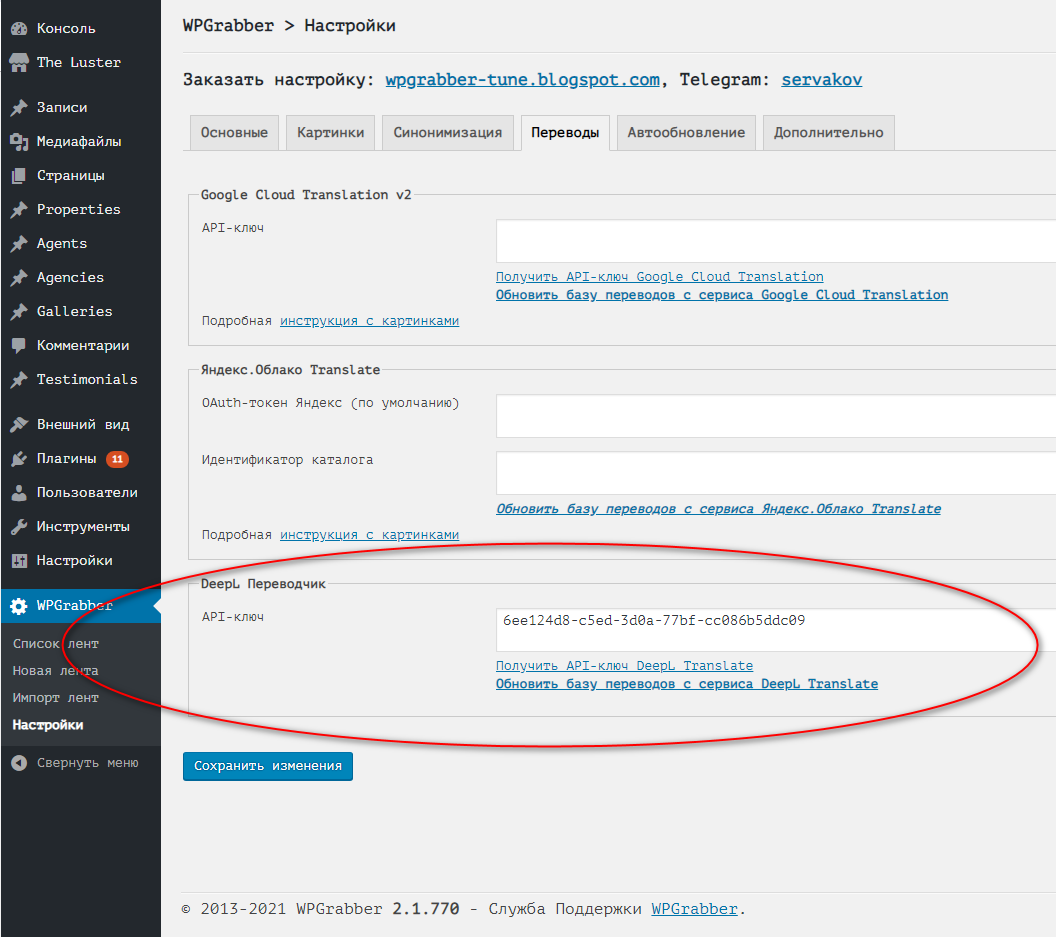Viewport: 1056px width, 937px height.
Task: Click the Записи pin icon
Action: (19, 108)
